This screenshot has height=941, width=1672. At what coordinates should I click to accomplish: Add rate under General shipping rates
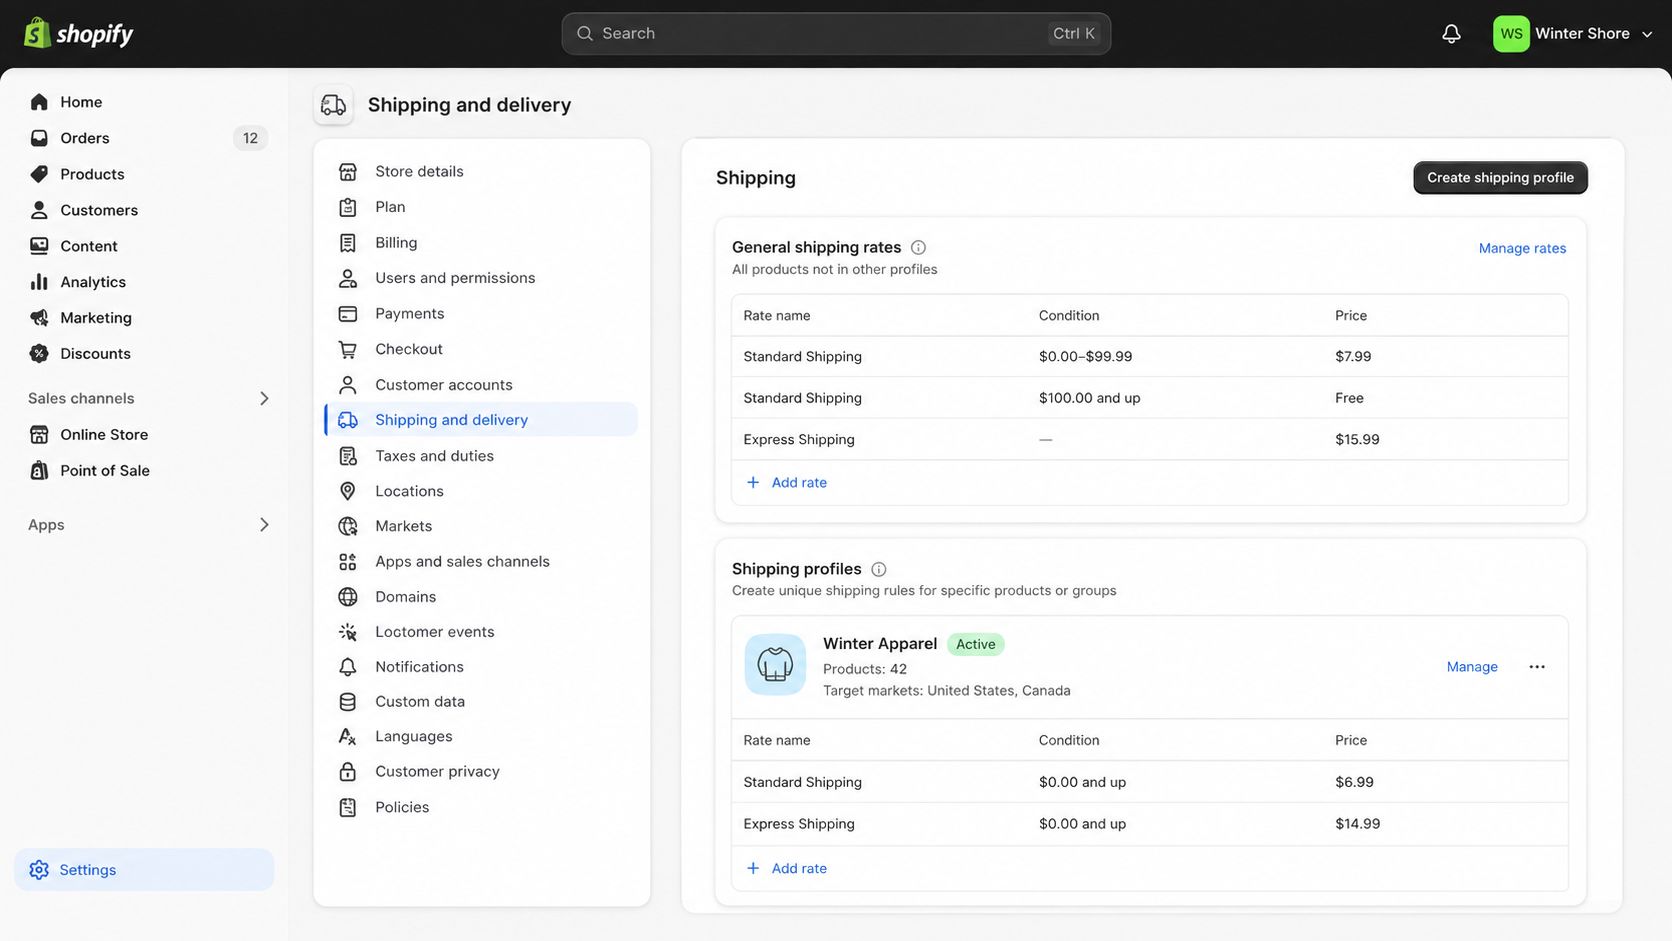click(787, 482)
